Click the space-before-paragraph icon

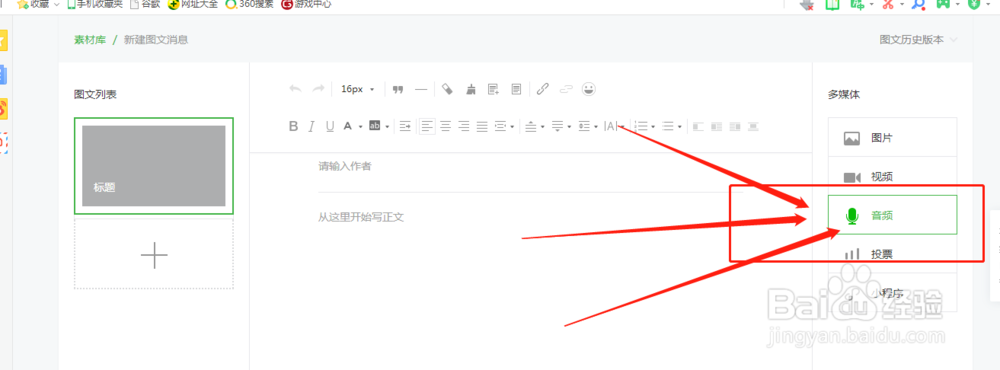click(x=531, y=126)
